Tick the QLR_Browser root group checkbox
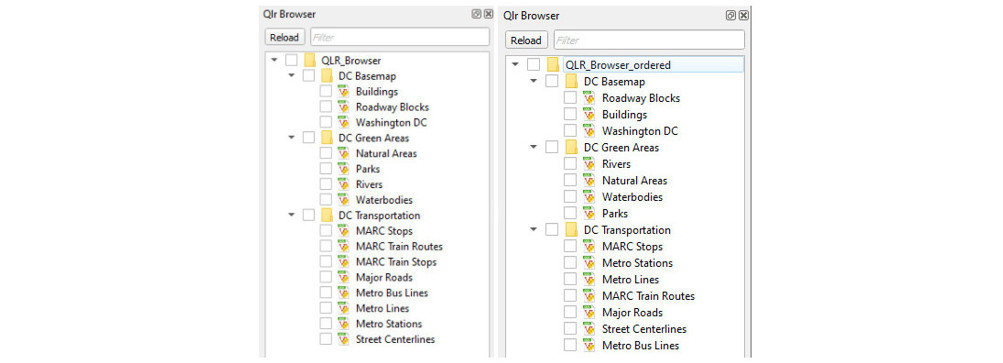 point(292,60)
